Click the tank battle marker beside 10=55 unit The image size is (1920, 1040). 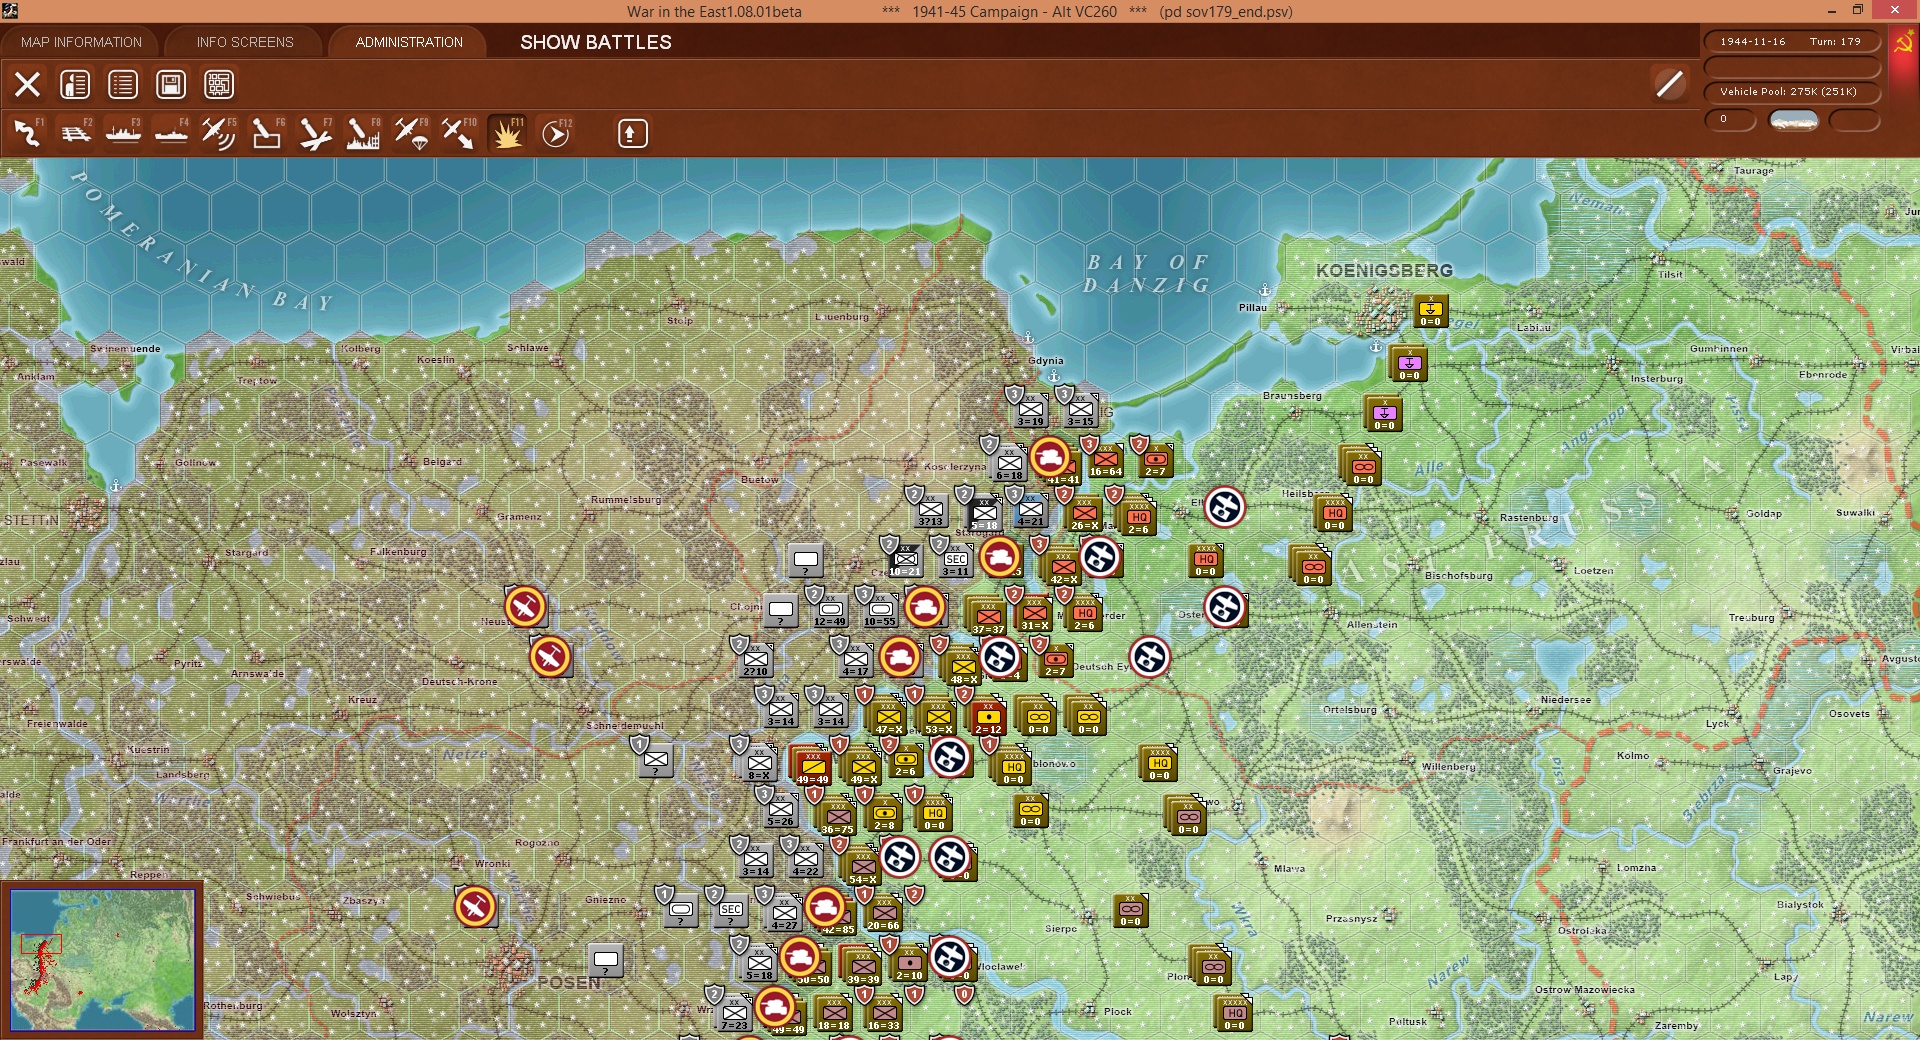925,607
